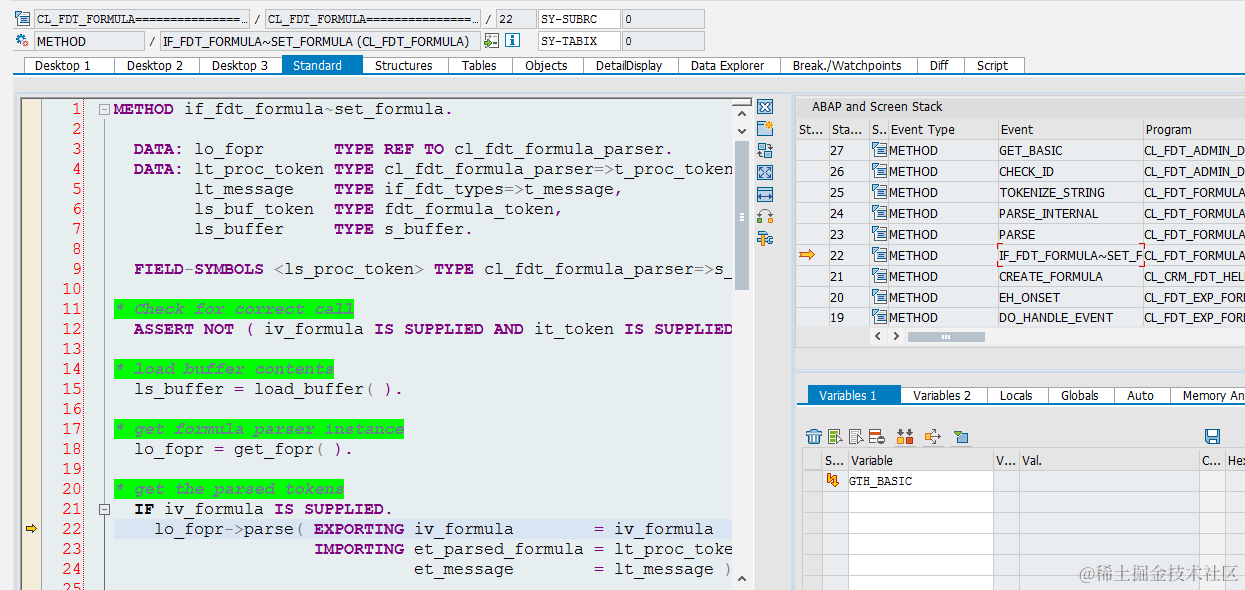
Task: Open the Auto variables tab
Action: click(1141, 395)
